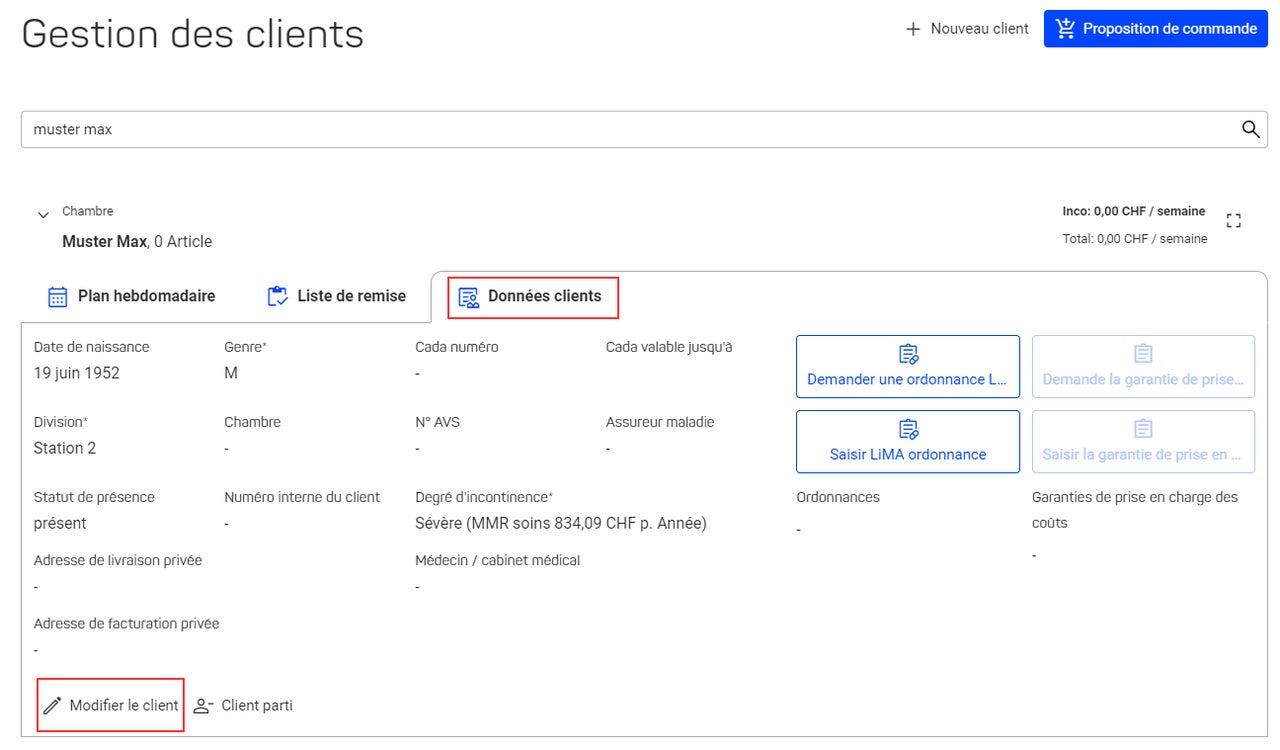Click the calendar icon of Plan hebdomadaire
Viewport: 1280px width, 750px height.
(58, 297)
